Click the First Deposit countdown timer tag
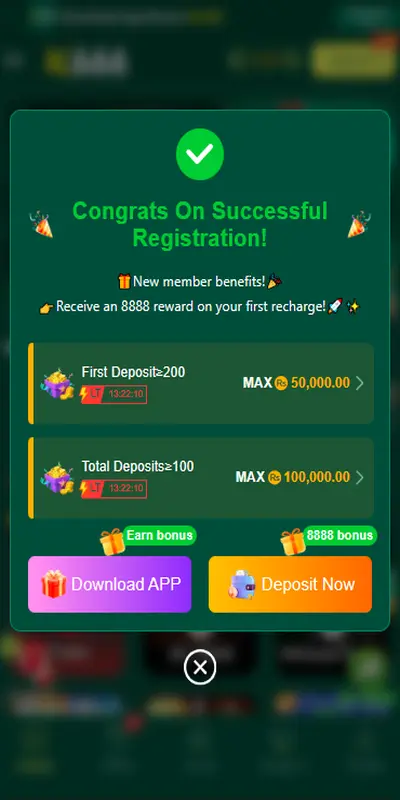This screenshot has width=400, height=800. pos(114,394)
